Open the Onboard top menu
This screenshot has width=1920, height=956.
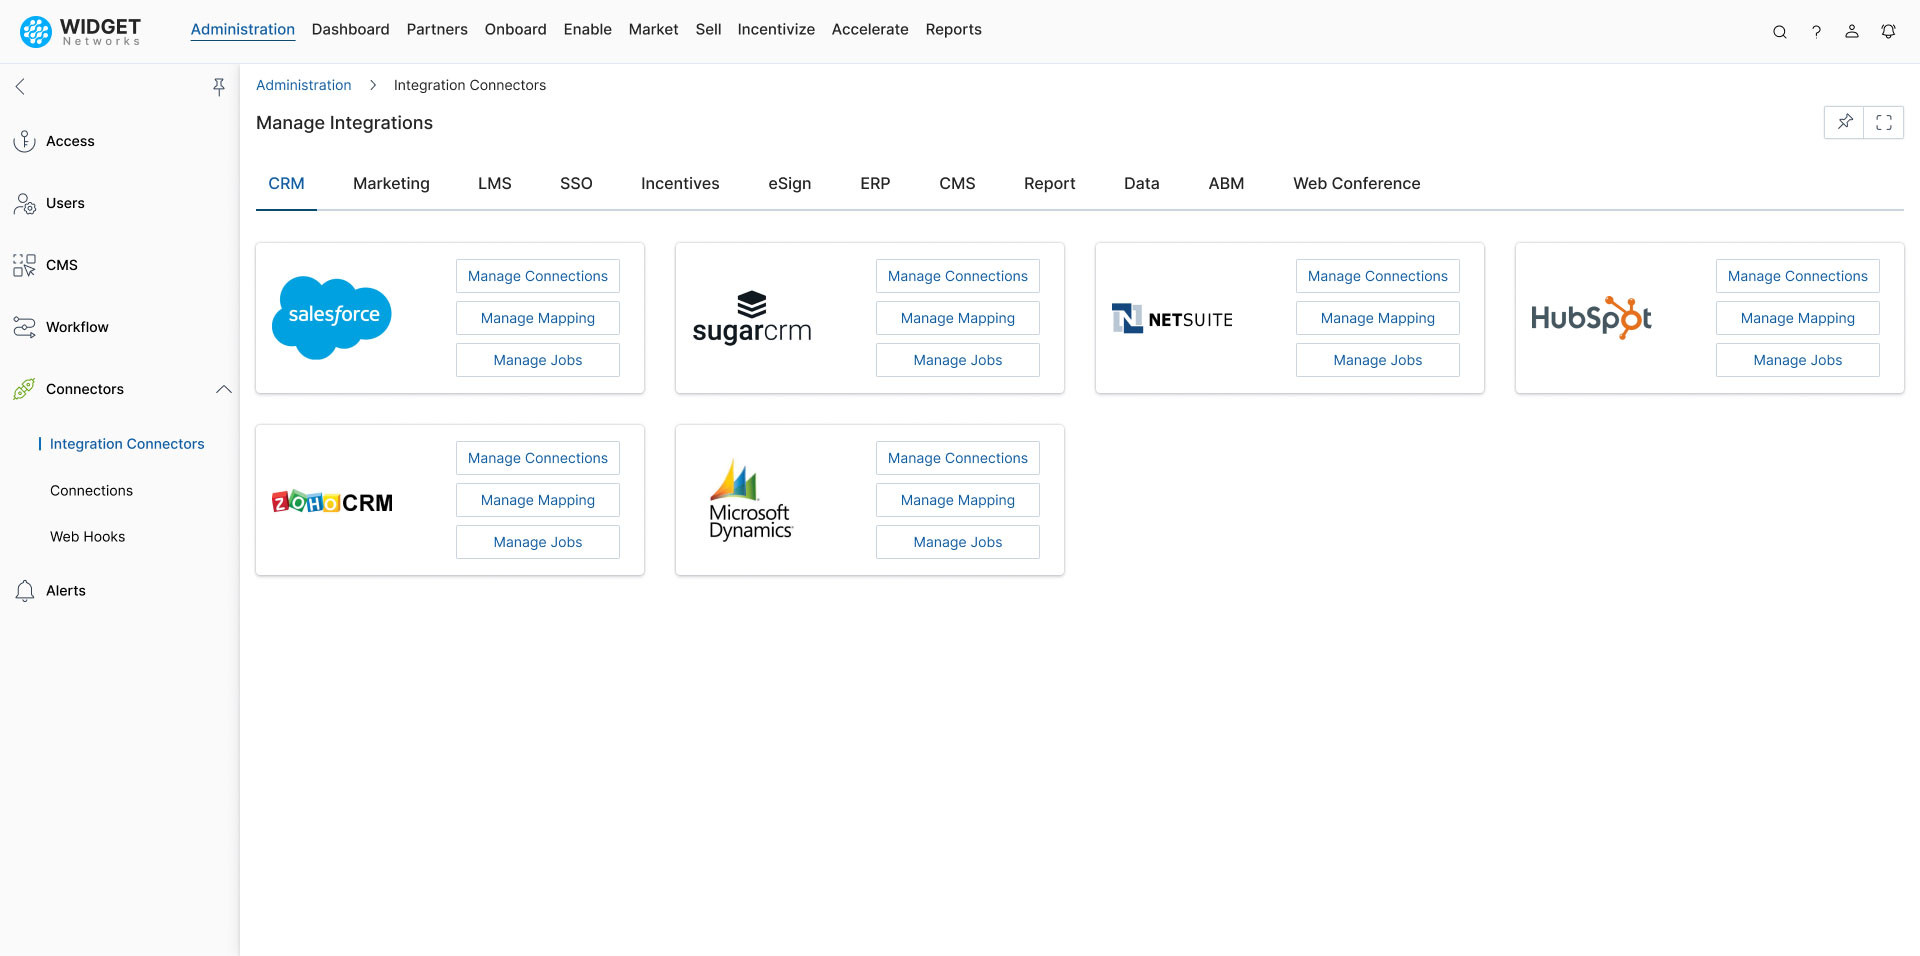(516, 30)
